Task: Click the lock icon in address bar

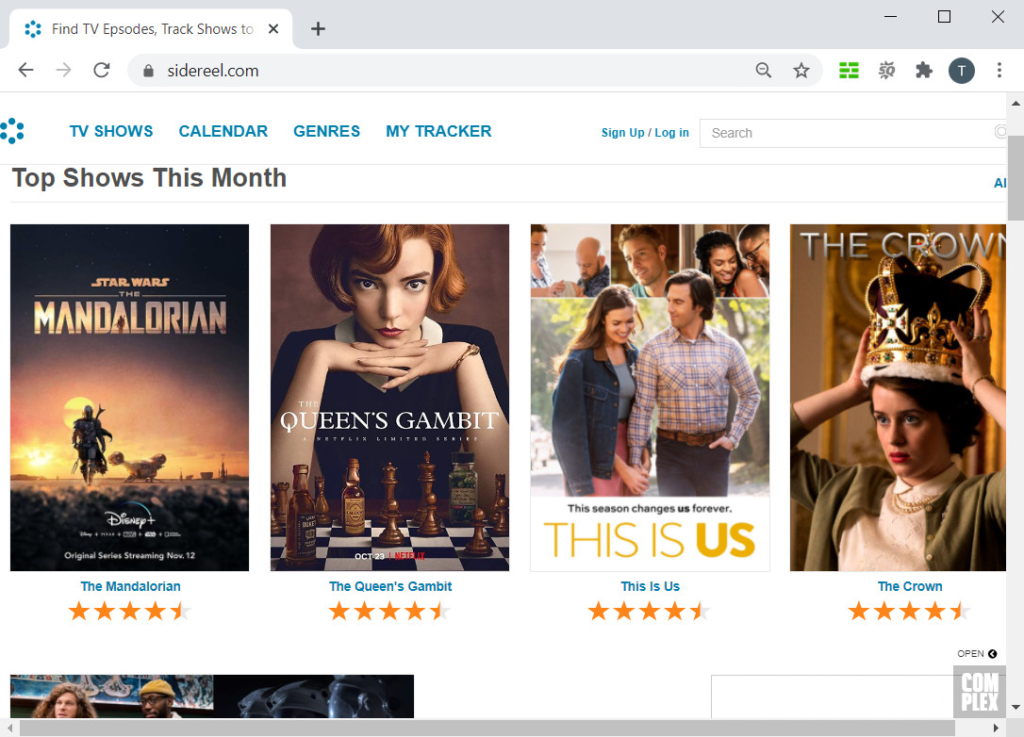Action: click(x=148, y=71)
